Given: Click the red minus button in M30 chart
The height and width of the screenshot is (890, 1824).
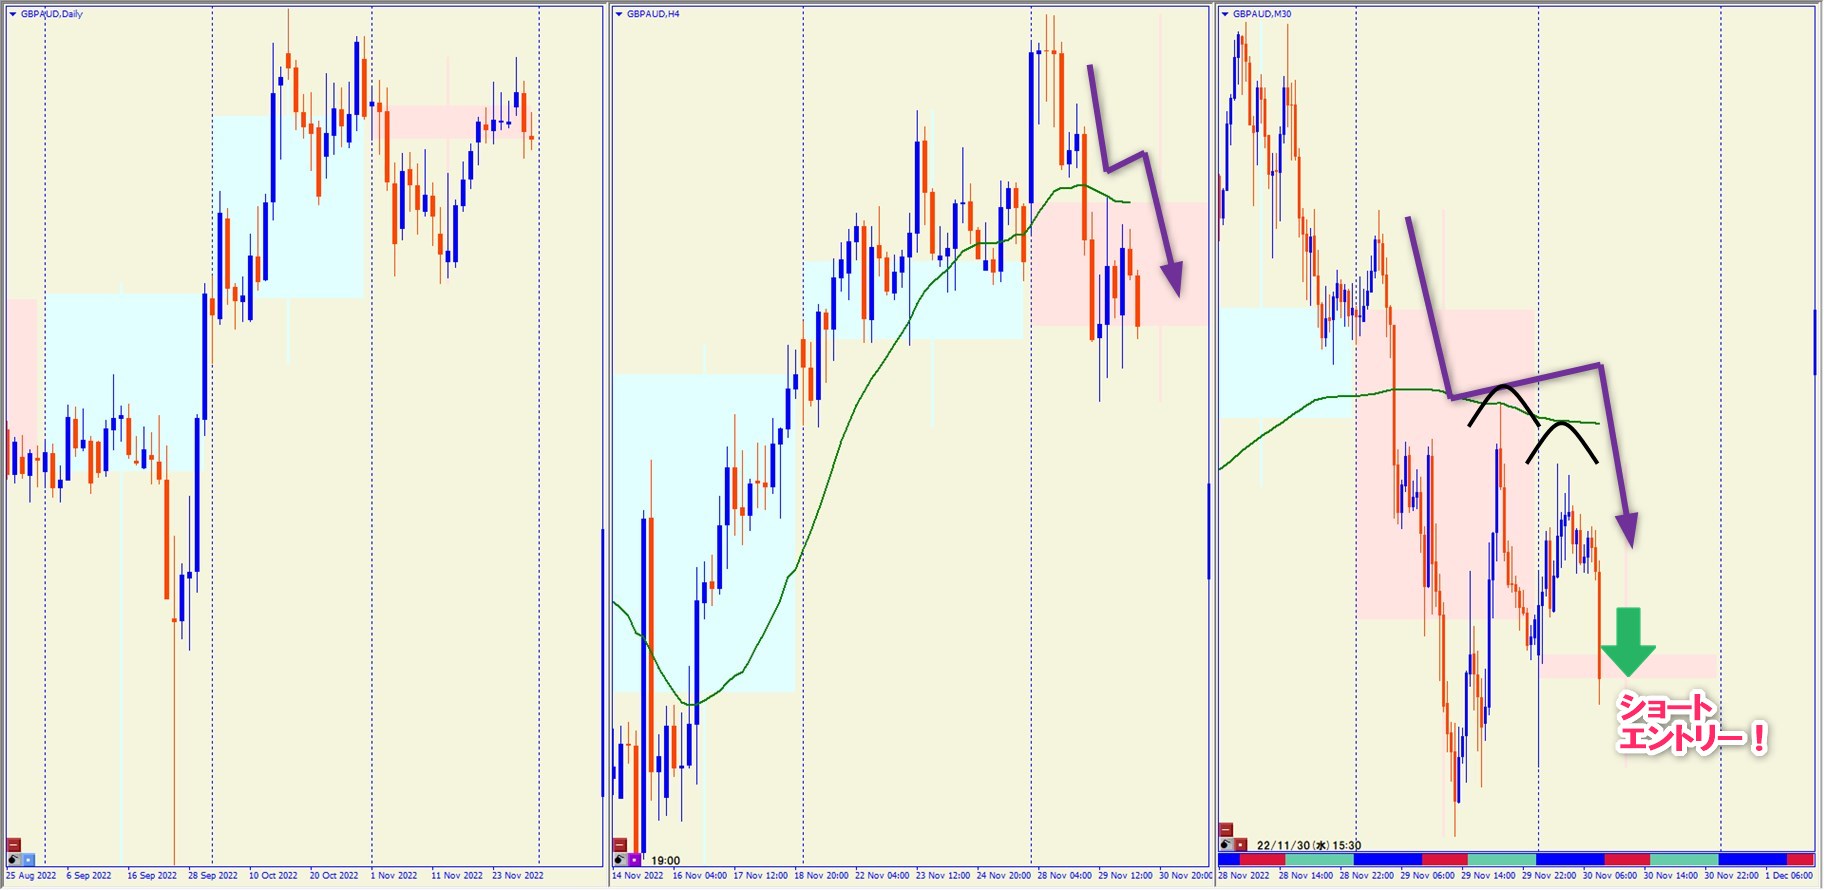Looking at the screenshot, I should coord(1226,830).
